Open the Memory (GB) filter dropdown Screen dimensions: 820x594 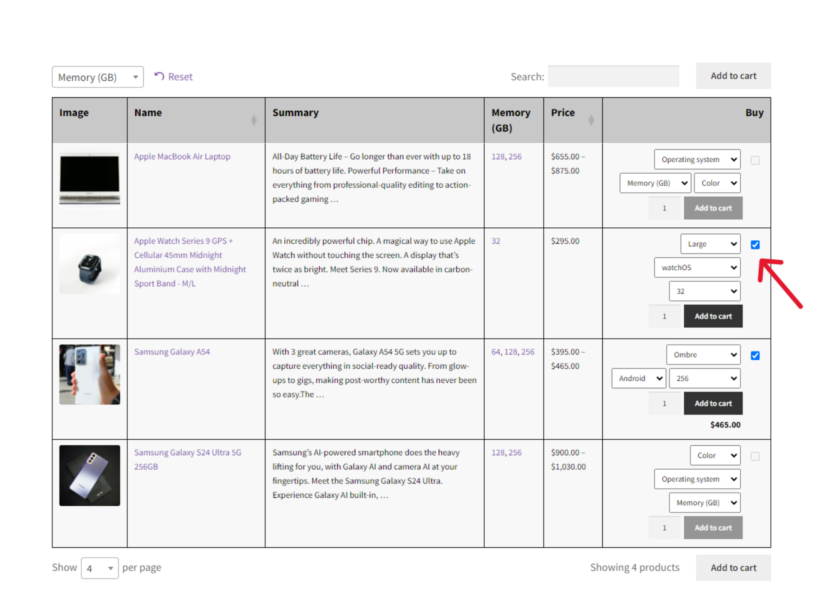(97, 76)
